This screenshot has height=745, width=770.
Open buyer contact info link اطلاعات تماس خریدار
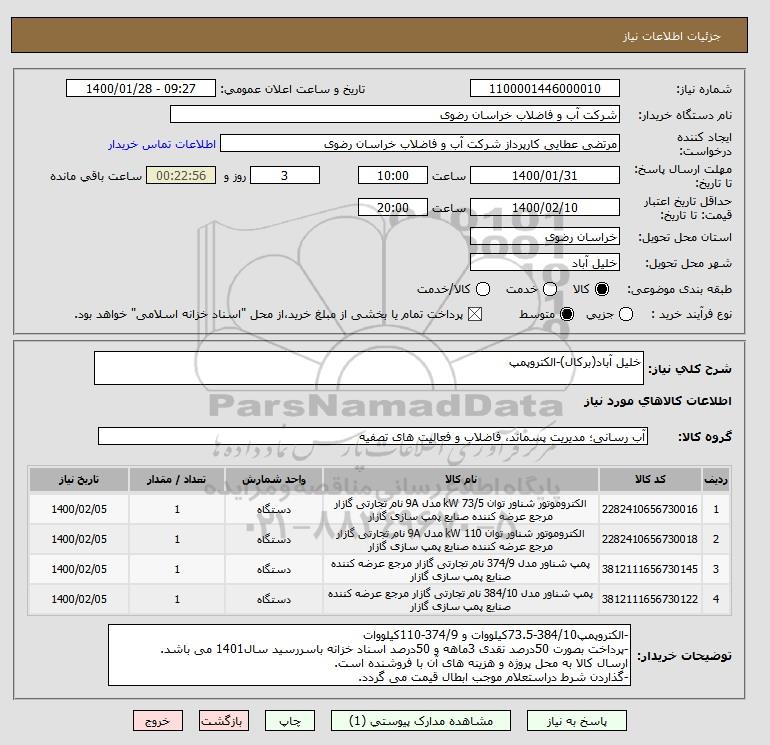click(162, 144)
